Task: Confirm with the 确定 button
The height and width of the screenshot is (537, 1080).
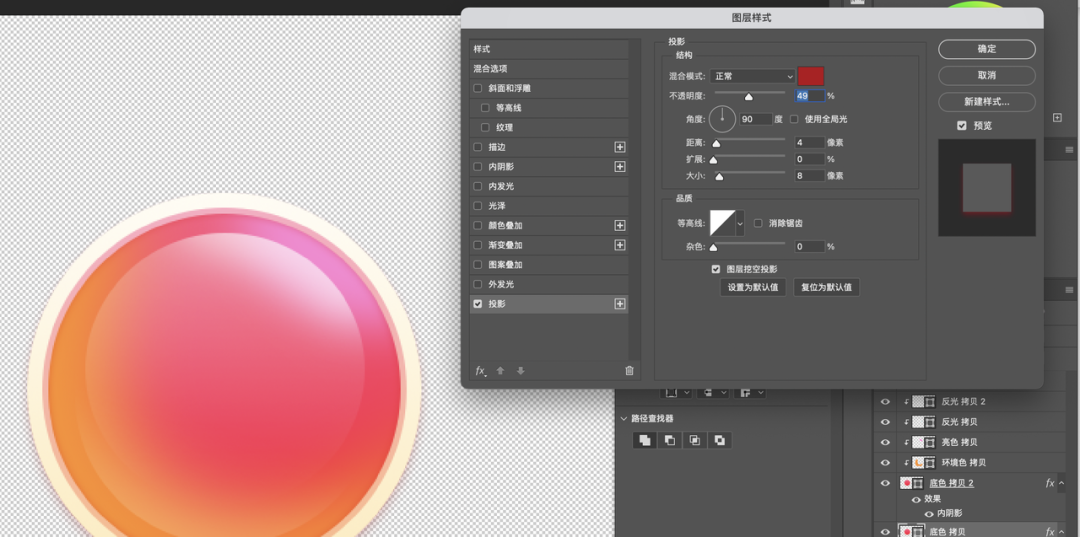Action: tap(986, 49)
